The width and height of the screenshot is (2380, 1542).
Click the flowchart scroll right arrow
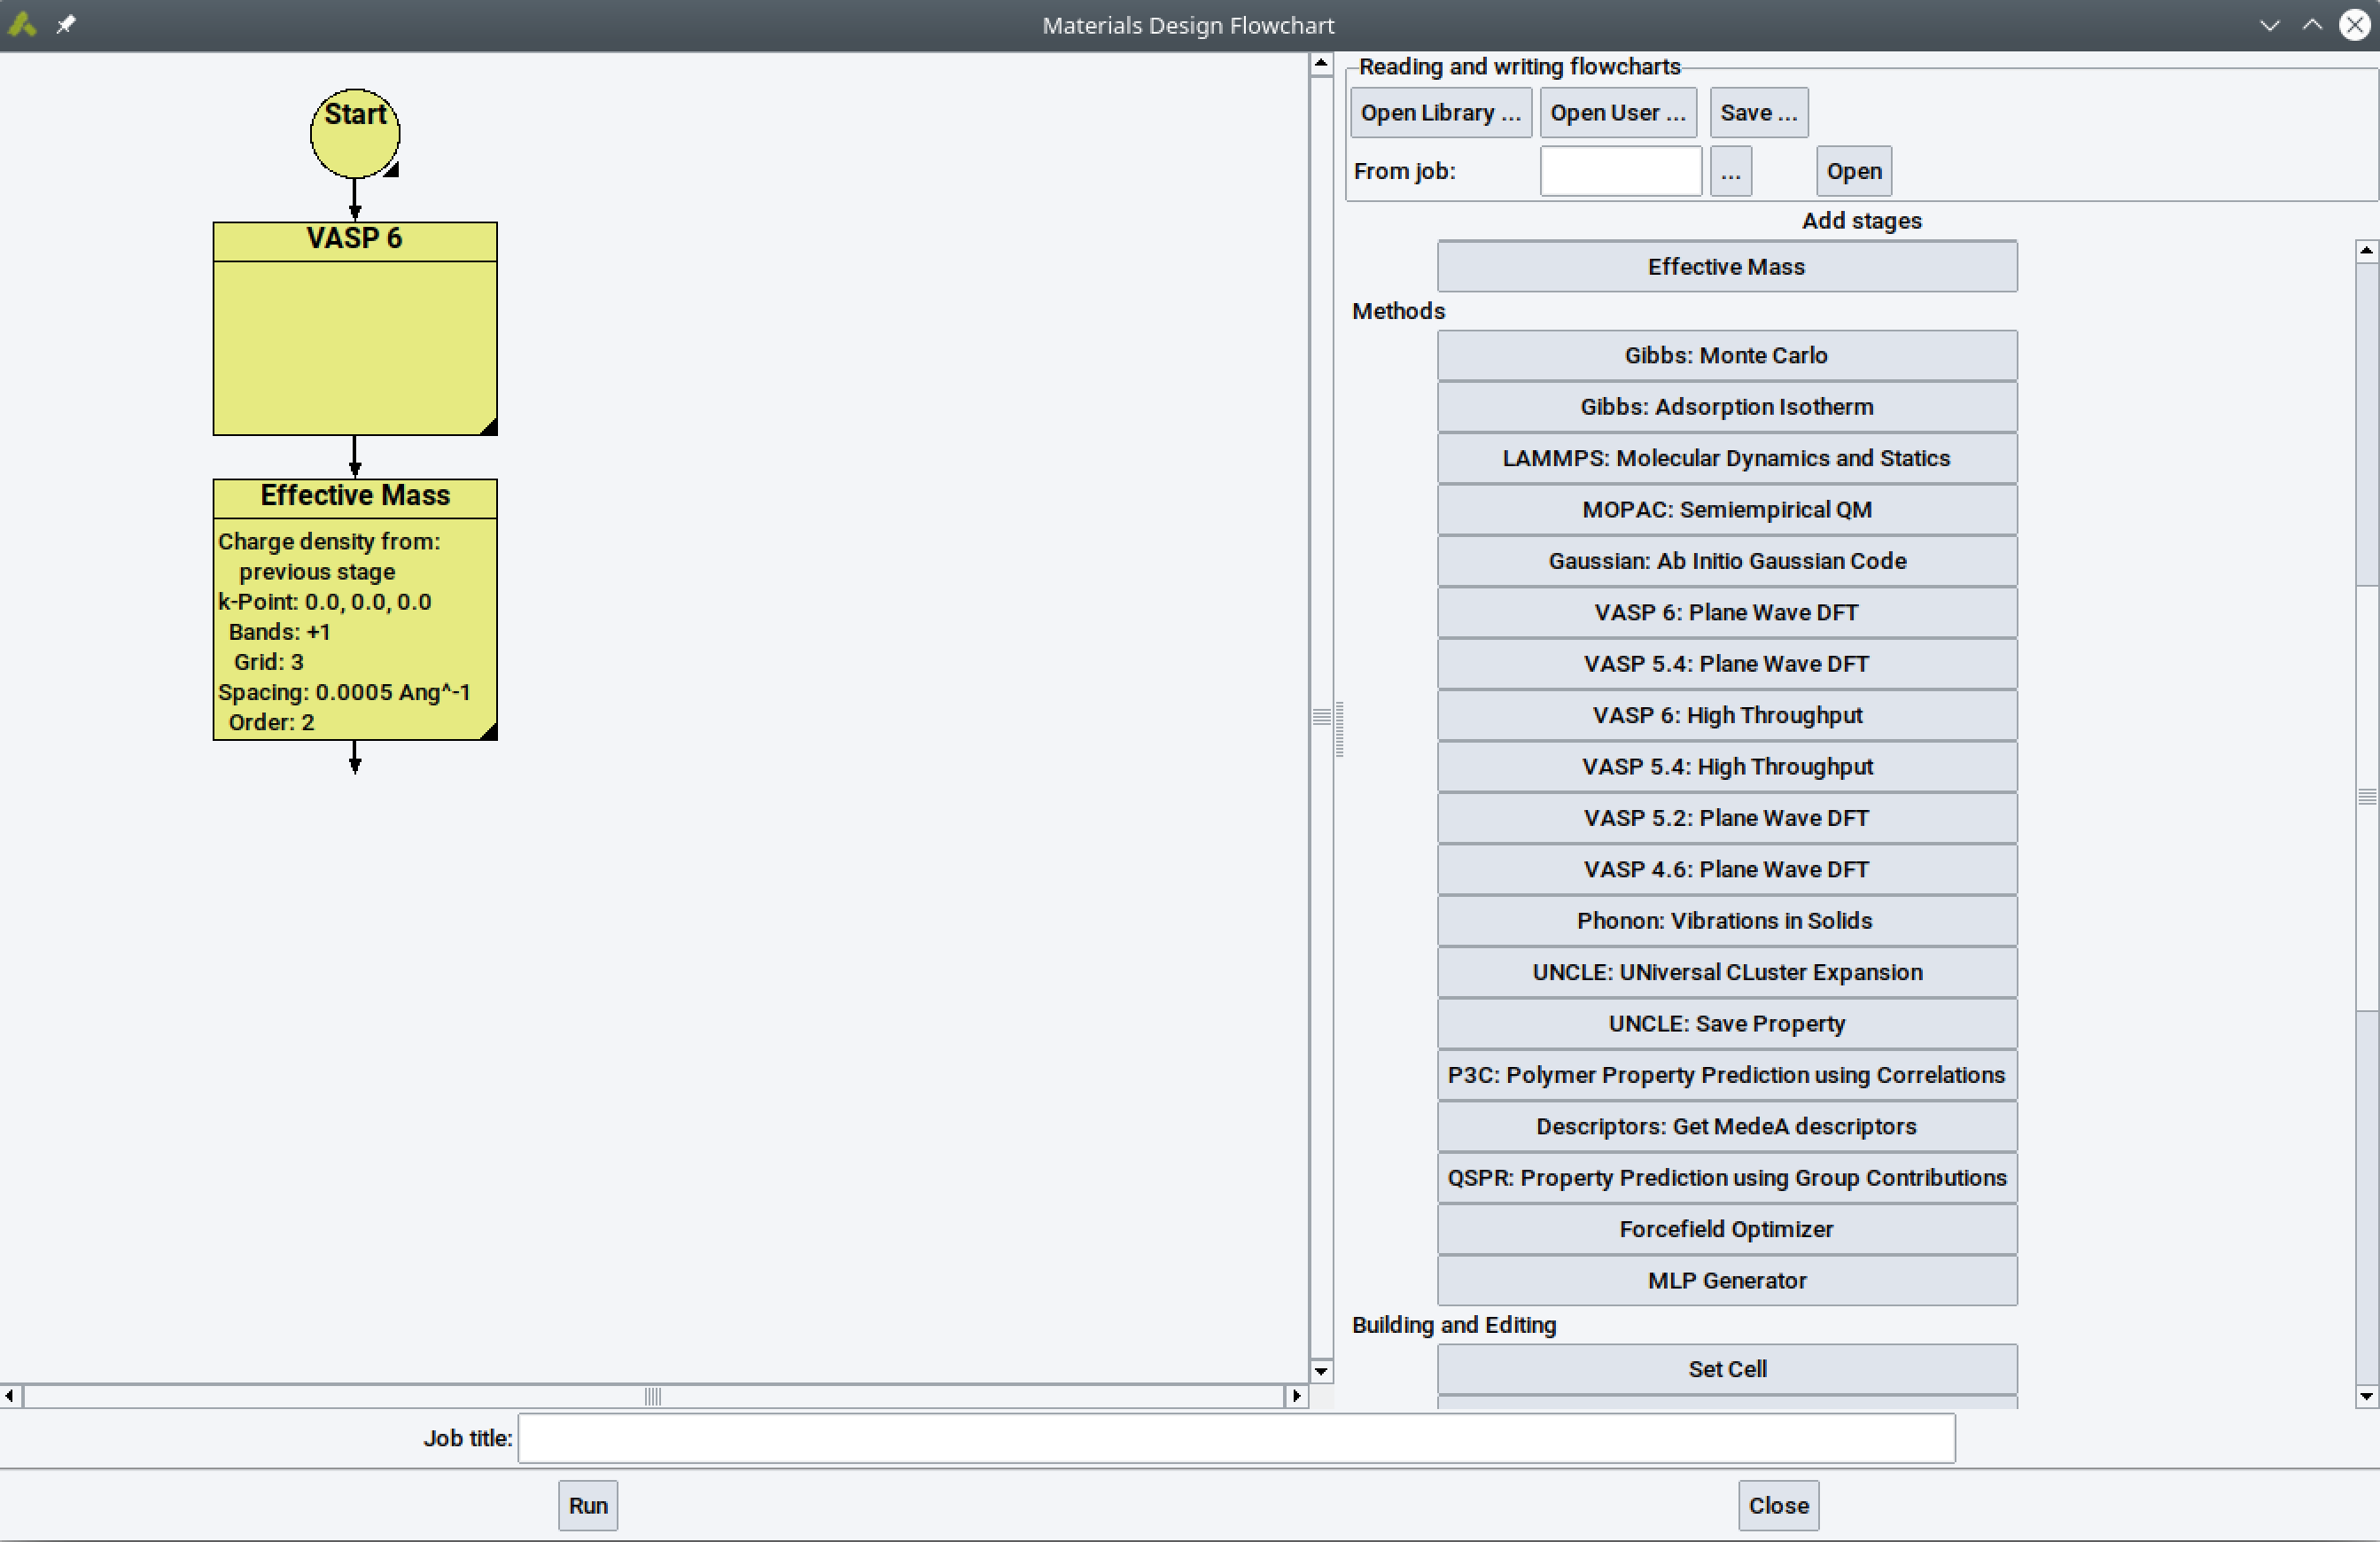coord(1297,1395)
